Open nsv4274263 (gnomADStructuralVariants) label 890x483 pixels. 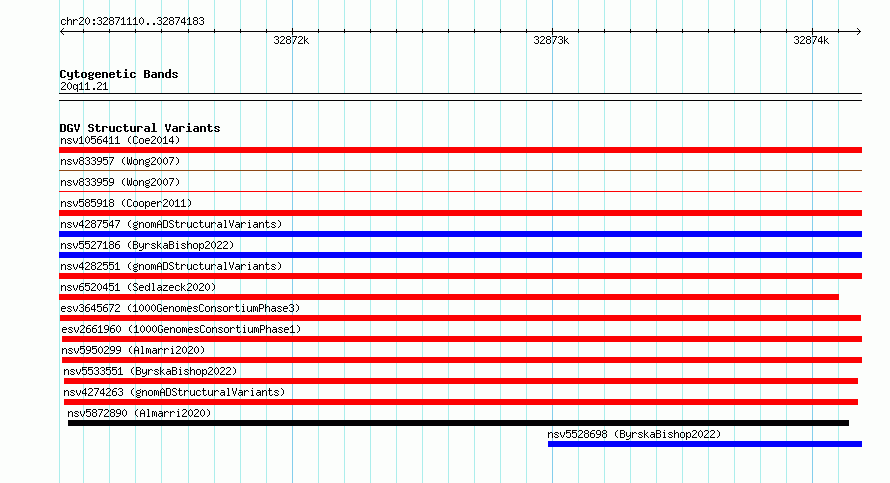pyautogui.click(x=174, y=392)
